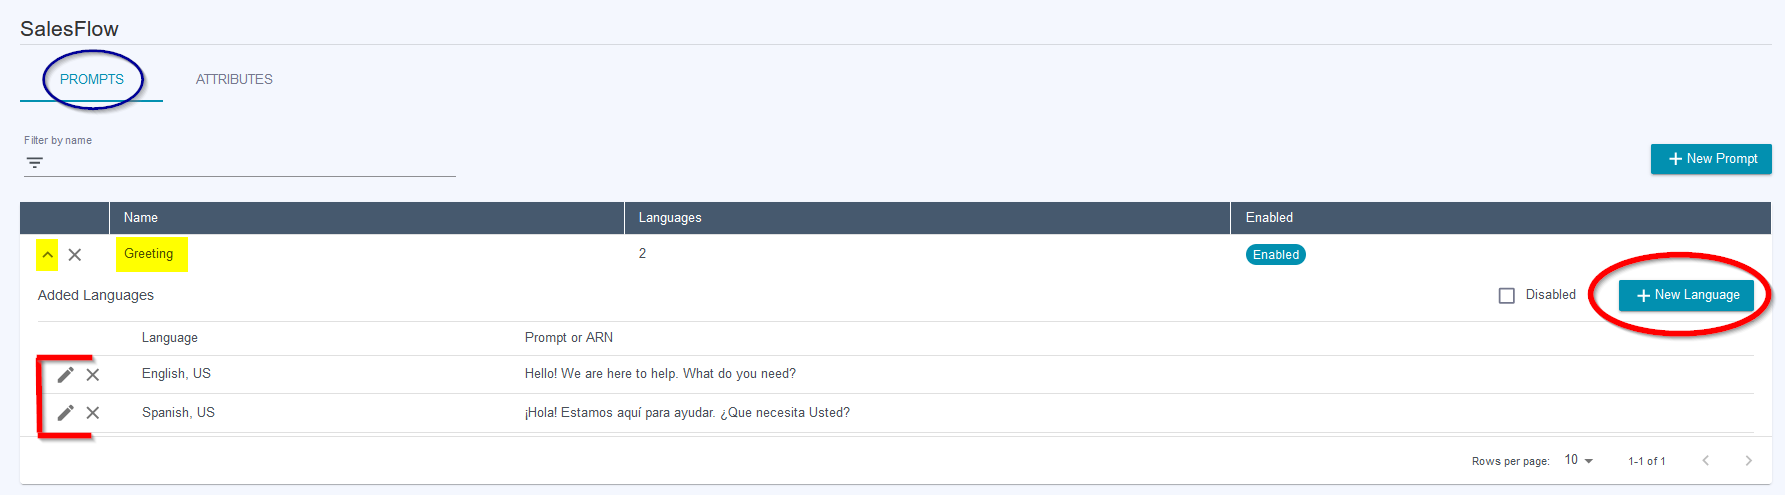Go to the next page arrow
1785x495 pixels.
[1748, 460]
